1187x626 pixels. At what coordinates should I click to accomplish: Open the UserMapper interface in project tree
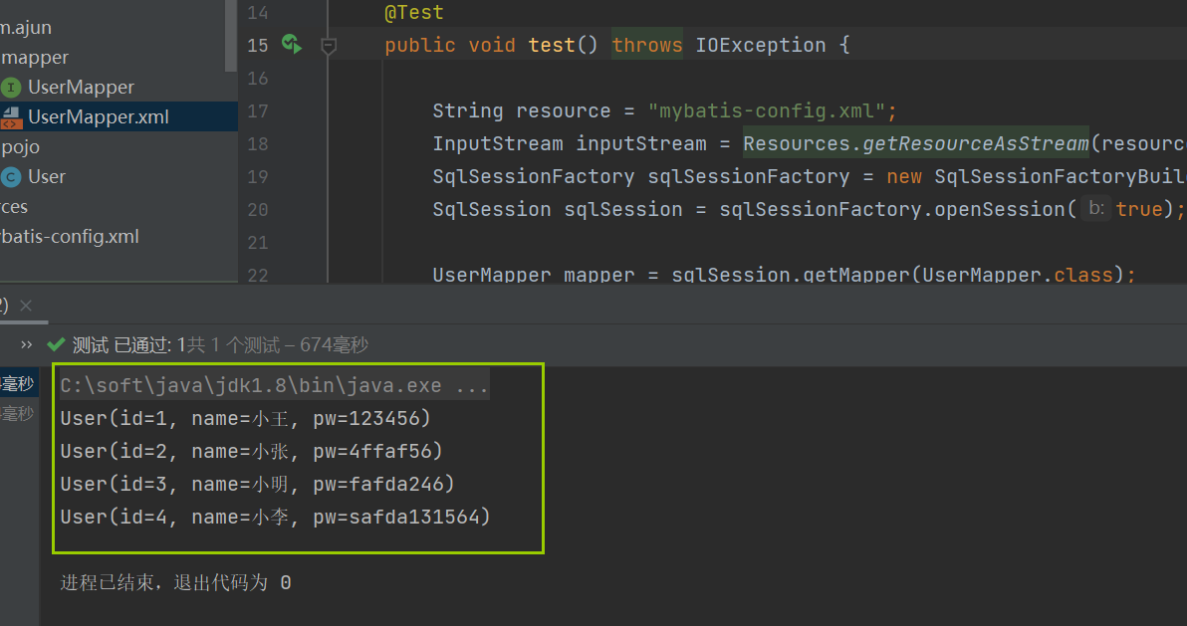click(81, 87)
